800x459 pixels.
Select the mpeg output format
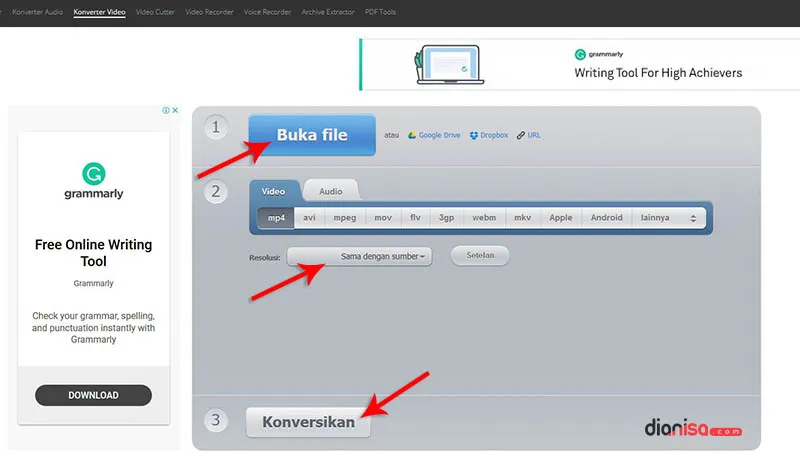point(345,218)
